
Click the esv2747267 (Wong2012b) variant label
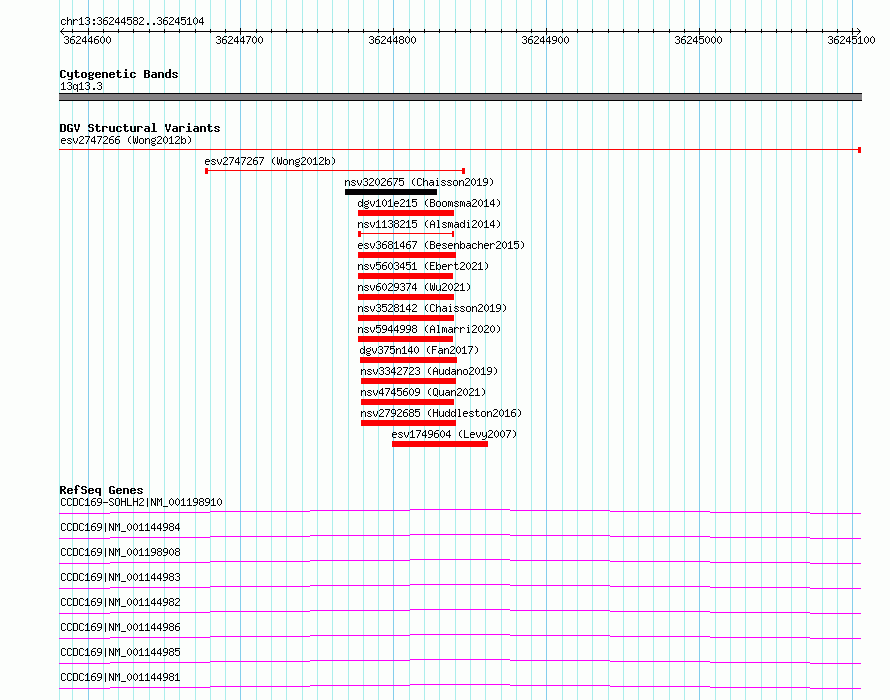pyautogui.click(x=270, y=161)
